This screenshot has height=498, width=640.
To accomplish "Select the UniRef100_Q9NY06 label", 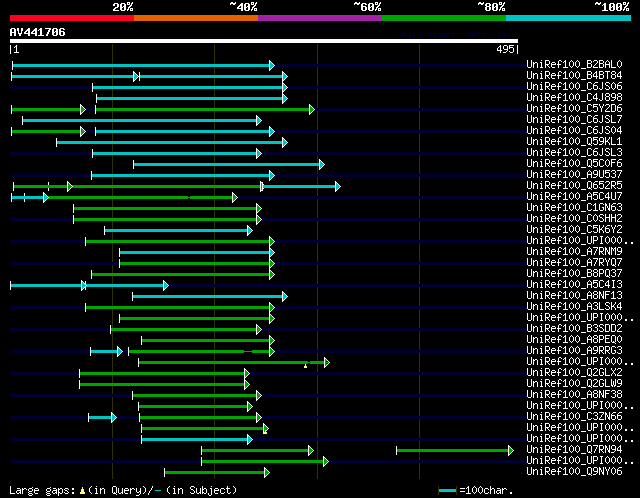I will point(574,472).
